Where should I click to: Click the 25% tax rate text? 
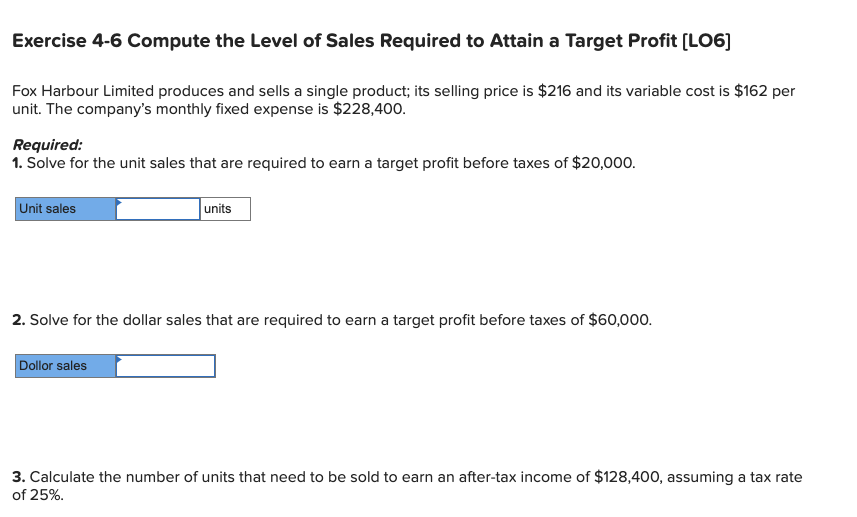coord(50,495)
